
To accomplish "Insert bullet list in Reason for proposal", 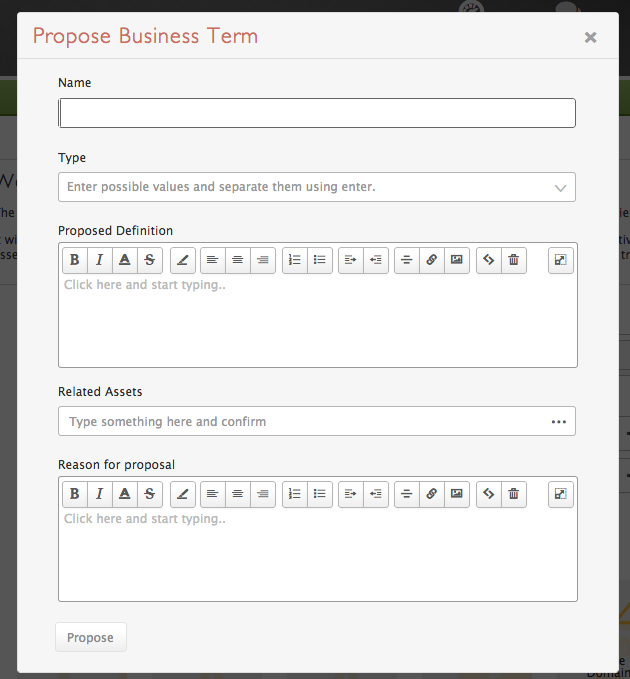I will (x=320, y=494).
